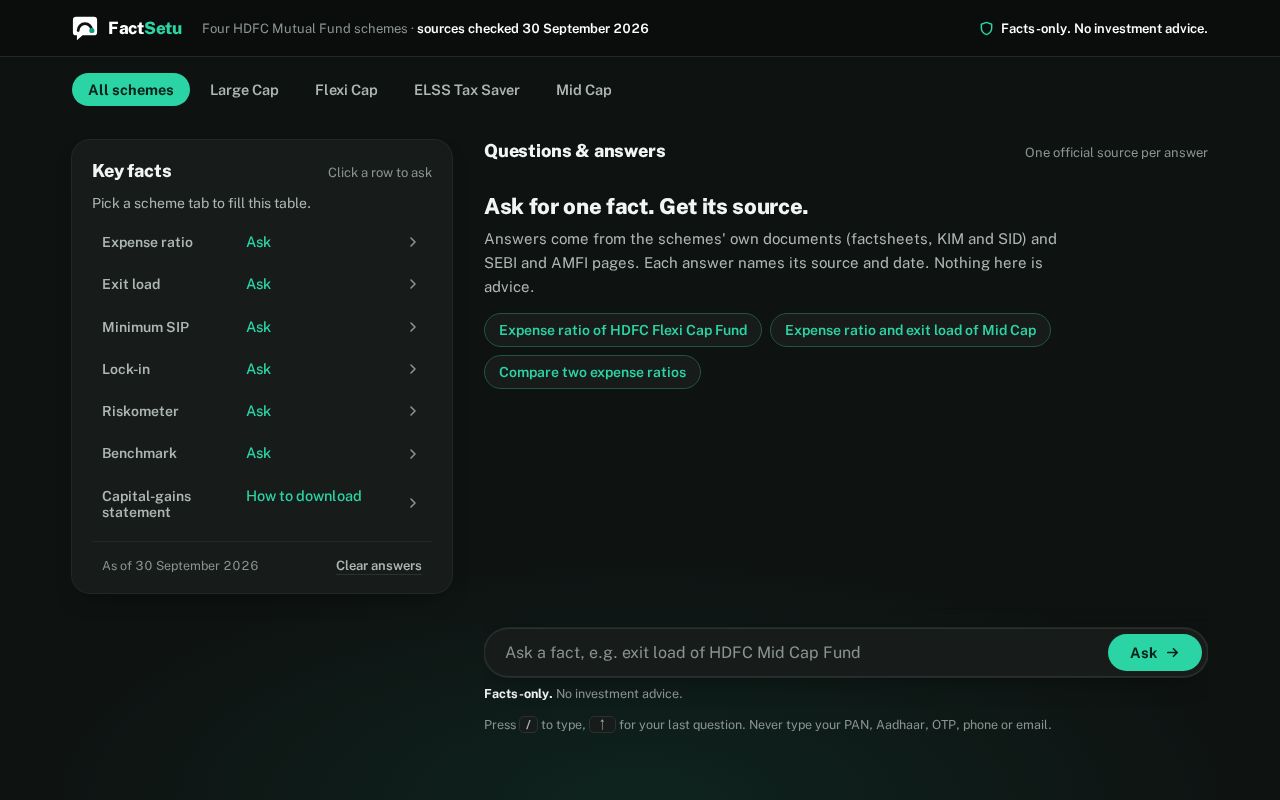Viewport: 1280px width, 800px height.
Task: Expand the Benchmark row chevron
Action: (412, 454)
